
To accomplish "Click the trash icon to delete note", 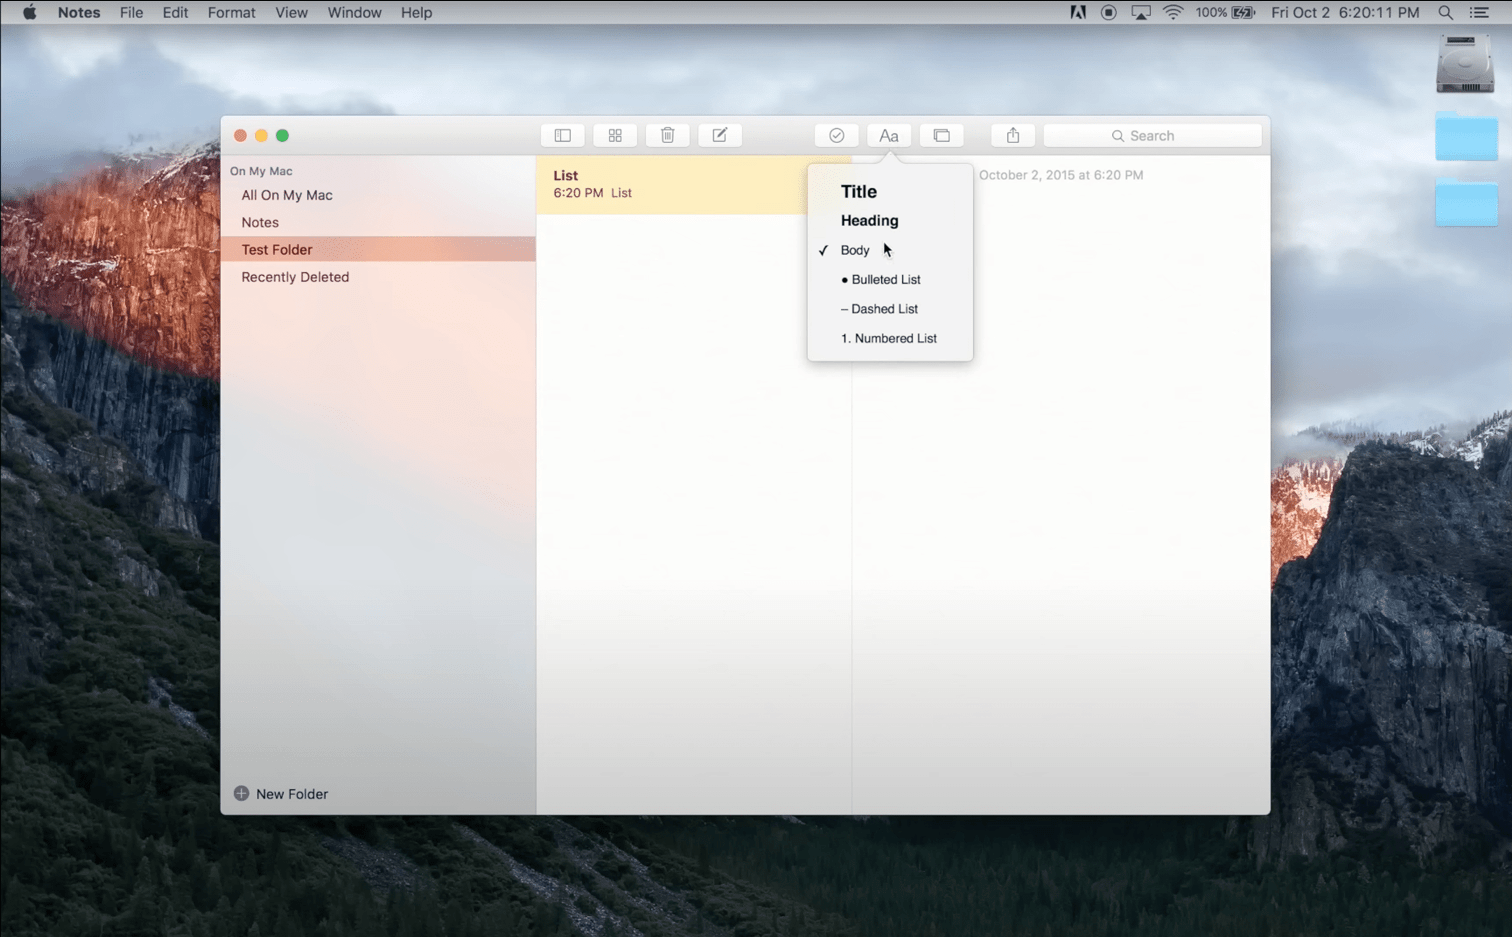I will (x=667, y=135).
